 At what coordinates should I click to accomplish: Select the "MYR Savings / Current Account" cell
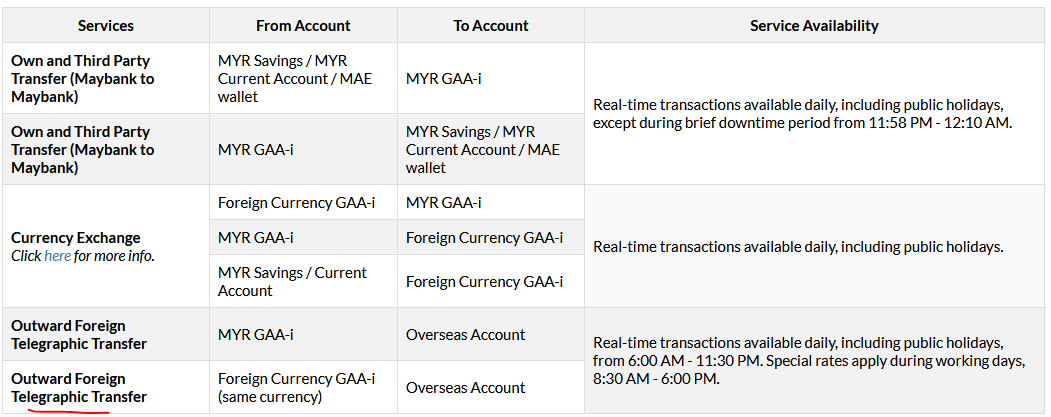[x=292, y=282]
